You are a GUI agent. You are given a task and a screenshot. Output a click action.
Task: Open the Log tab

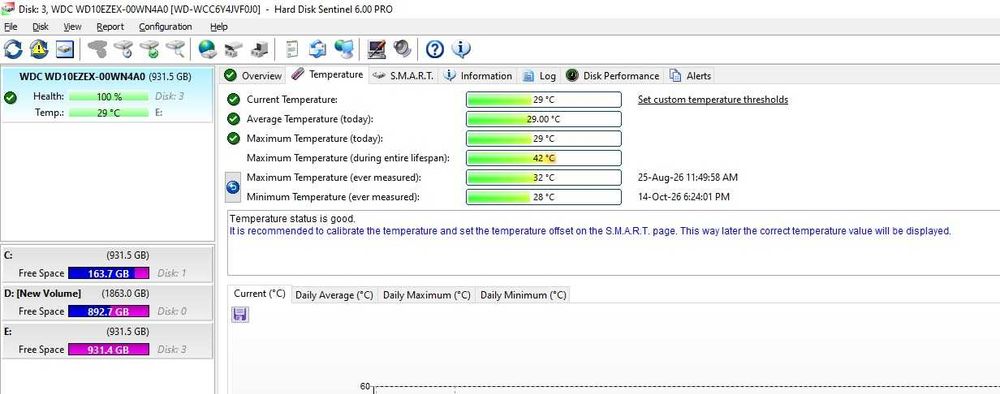click(540, 76)
